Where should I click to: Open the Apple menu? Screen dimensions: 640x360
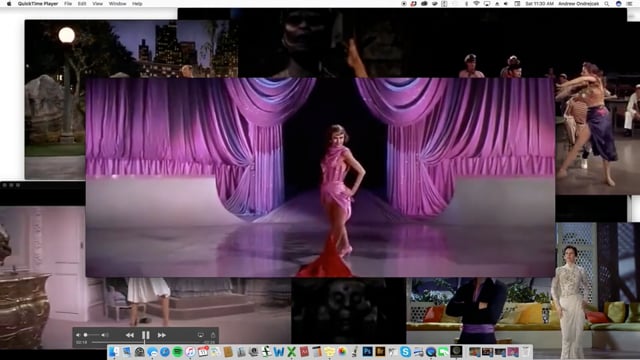point(9,4)
